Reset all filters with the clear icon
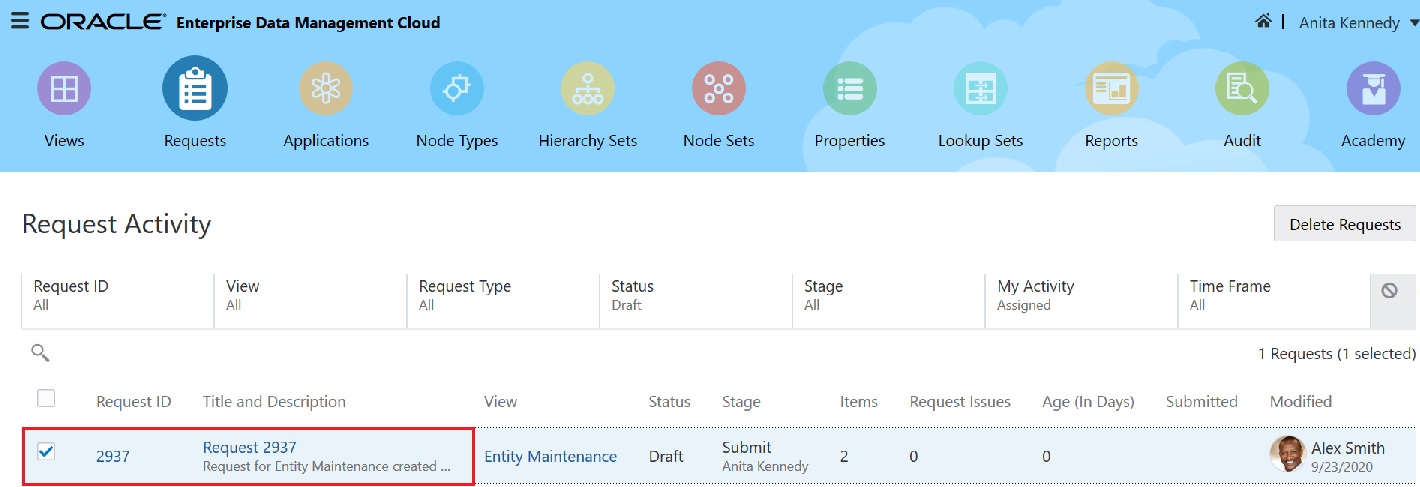This screenshot has height=487, width=1420. point(1389,291)
